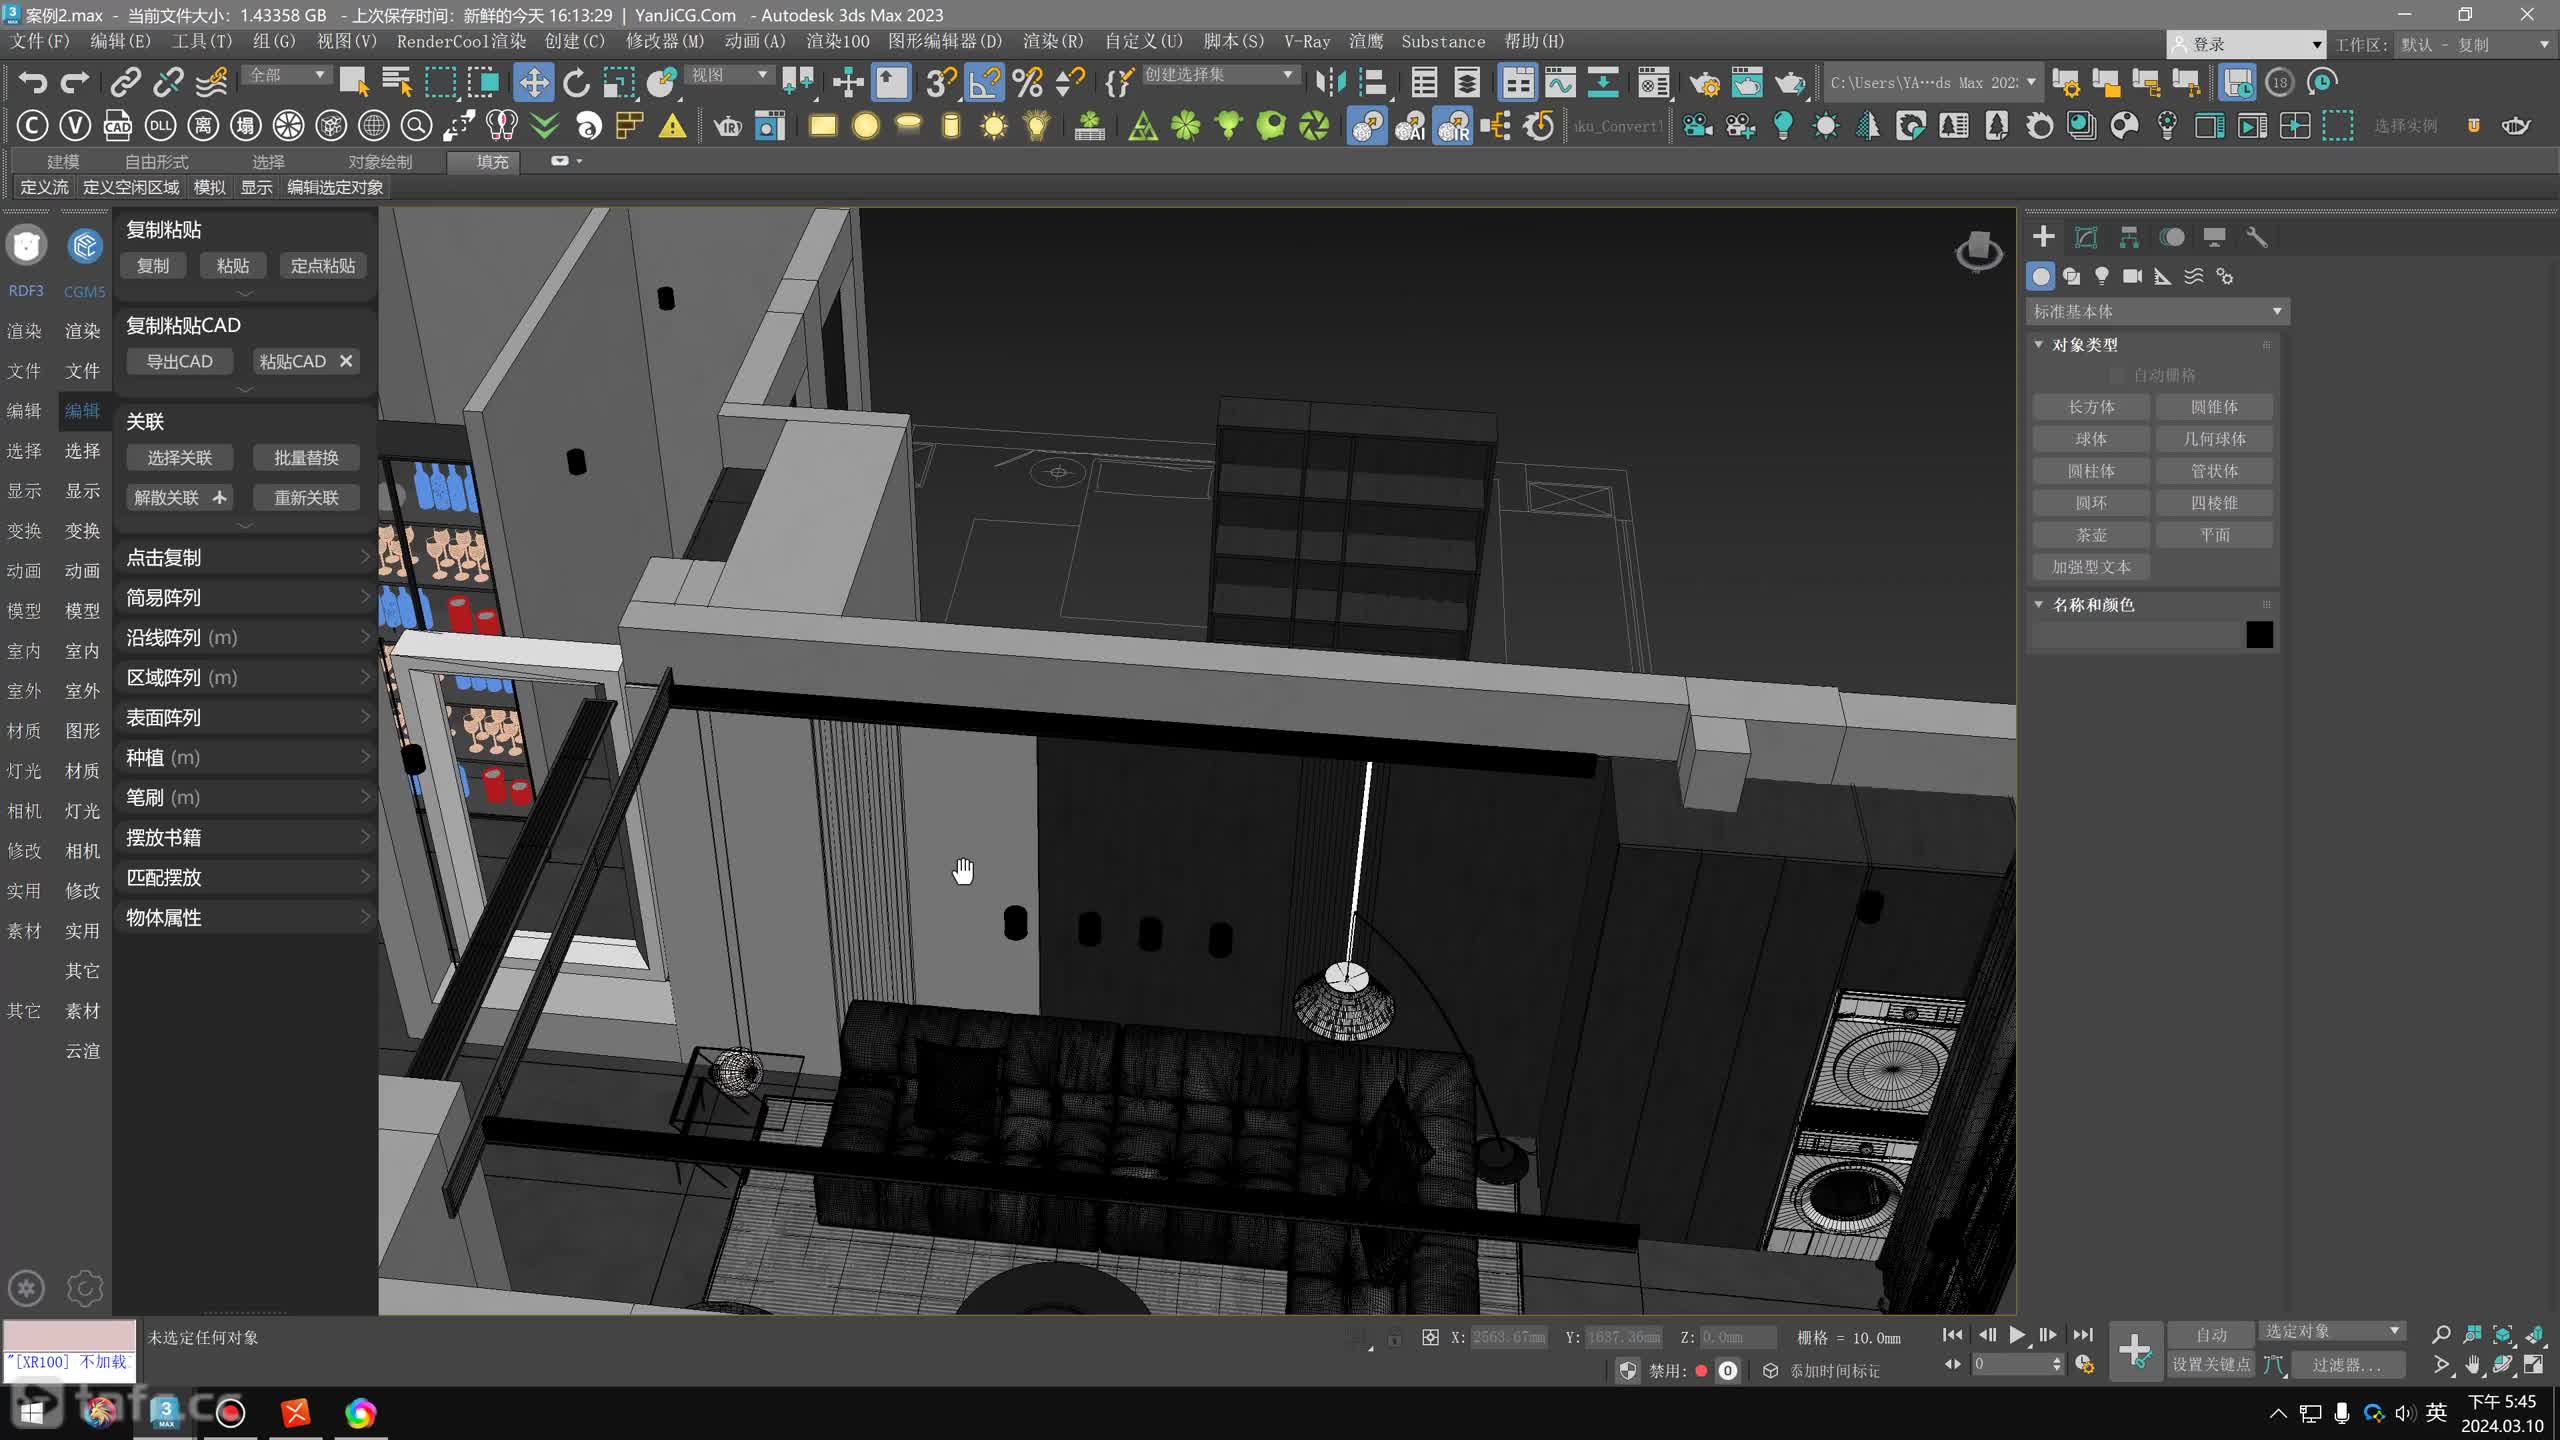Expand the 简易阵列 section

pos(245,597)
